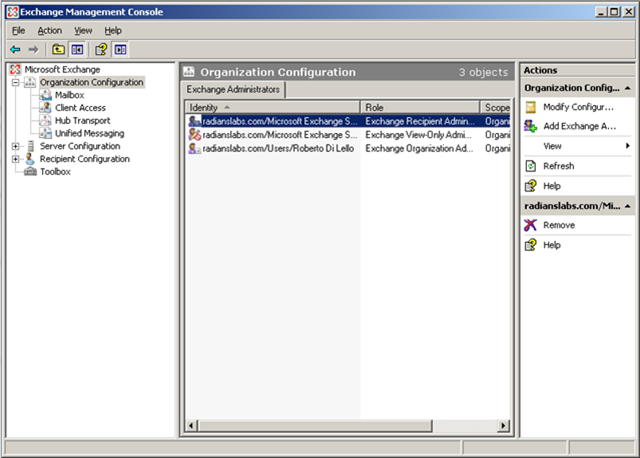This screenshot has width=640, height=458.
Task: Select the Roberto Di Lello administrator row
Action: (273, 148)
